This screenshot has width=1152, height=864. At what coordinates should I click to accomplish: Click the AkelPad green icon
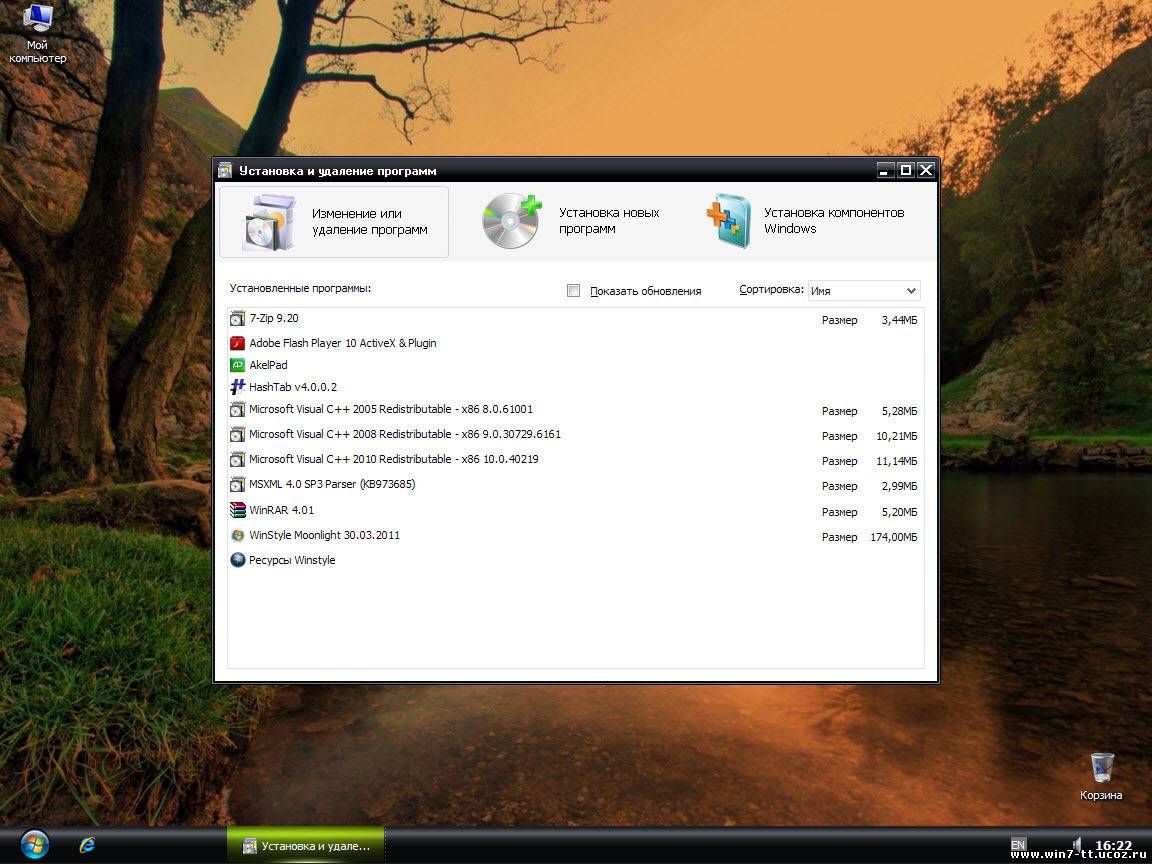(237, 365)
